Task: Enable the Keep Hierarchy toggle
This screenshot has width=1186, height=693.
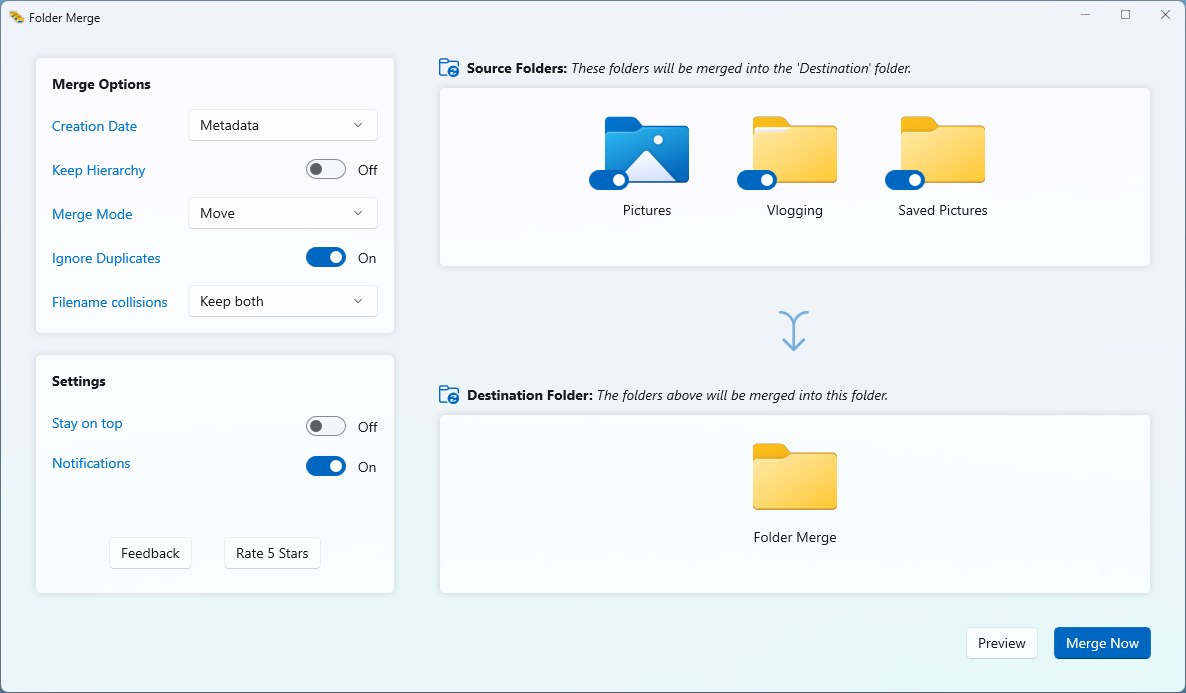Action: pos(325,169)
